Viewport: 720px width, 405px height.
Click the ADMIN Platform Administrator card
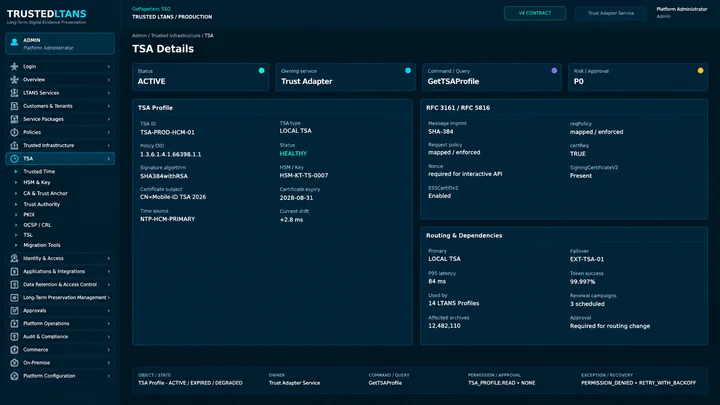(x=60, y=44)
